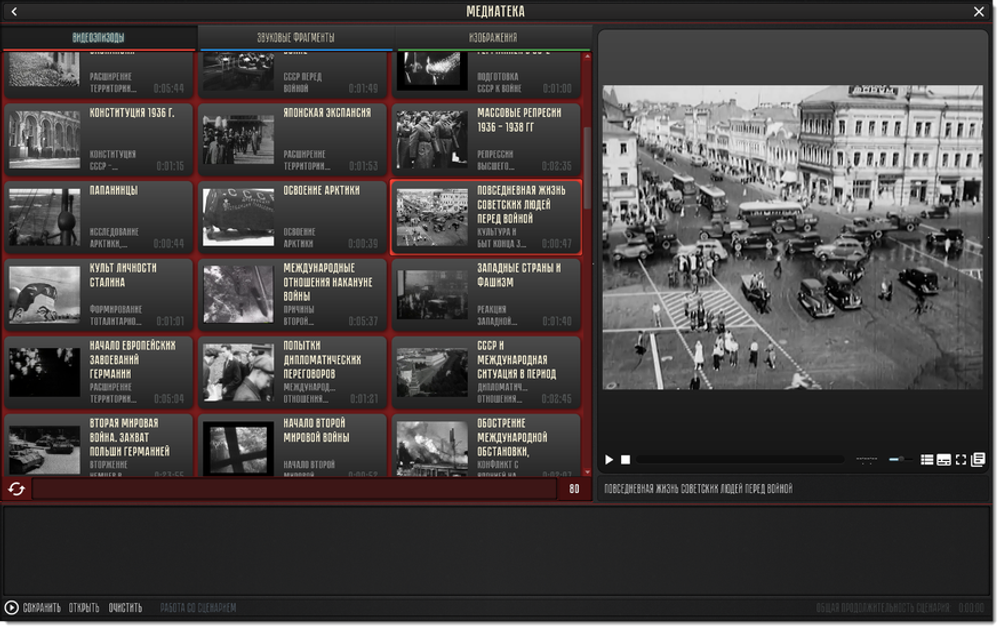Click the stacked pages icon in player
Screen dimensions: 1000x629
pyautogui.click(x=978, y=460)
